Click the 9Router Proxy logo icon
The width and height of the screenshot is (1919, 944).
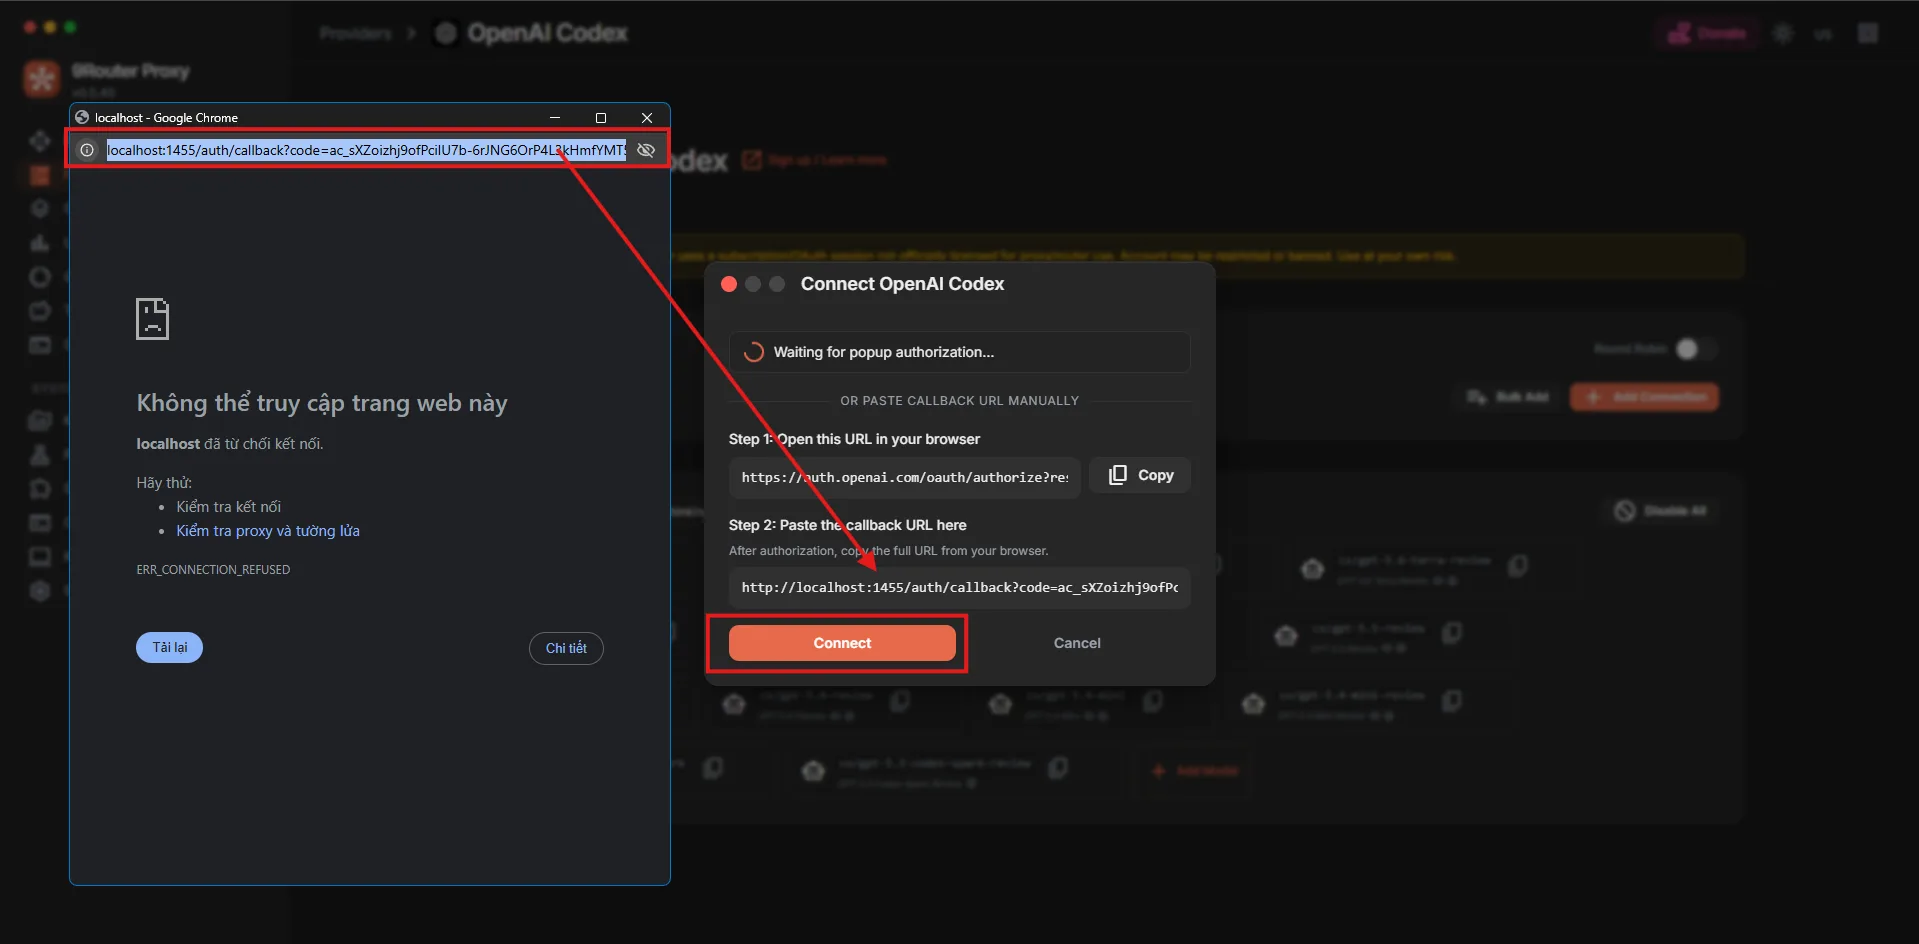[42, 79]
